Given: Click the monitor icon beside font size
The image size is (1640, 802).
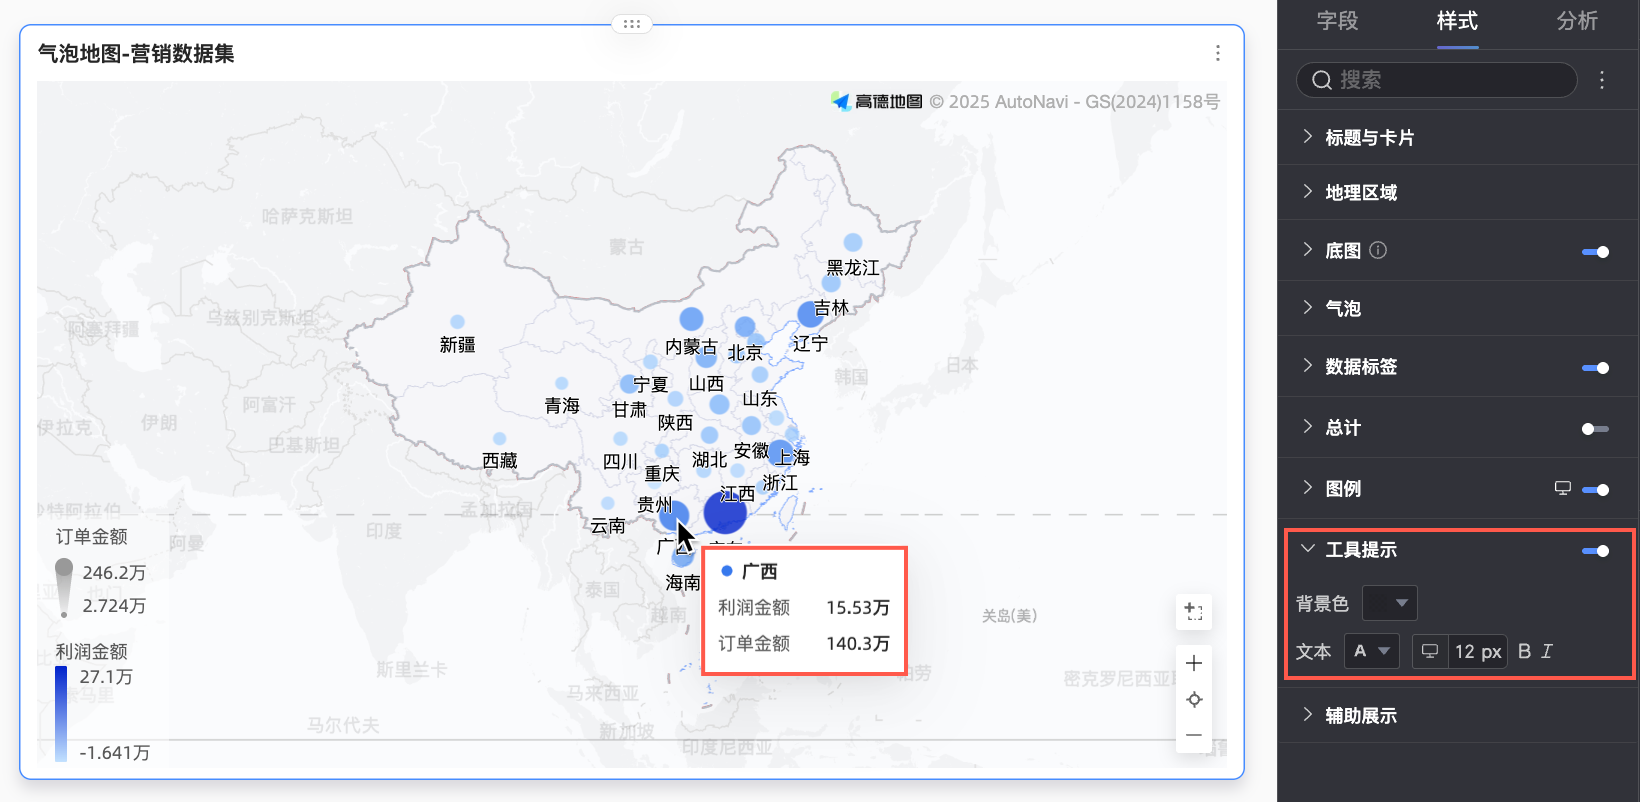Looking at the screenshot, I should [x=1430, y=651].
